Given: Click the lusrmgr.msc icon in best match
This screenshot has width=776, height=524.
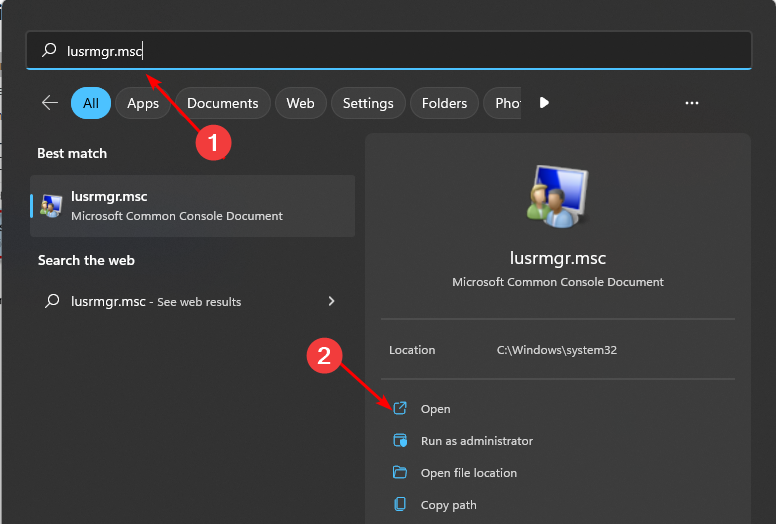Looking at the screenshot, I should pyautogui.click(x=51, y=206).
